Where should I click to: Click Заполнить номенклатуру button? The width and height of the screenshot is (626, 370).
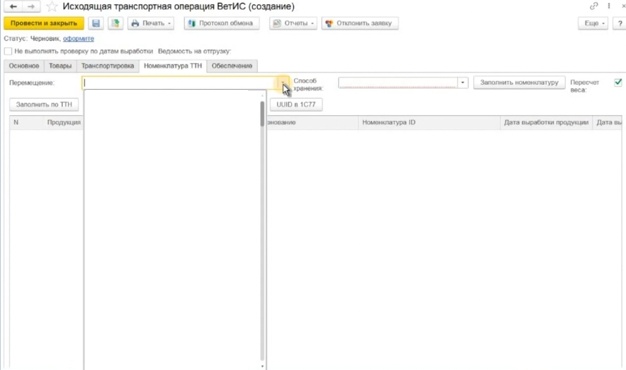pyautogui.click(x=519, y=83)
